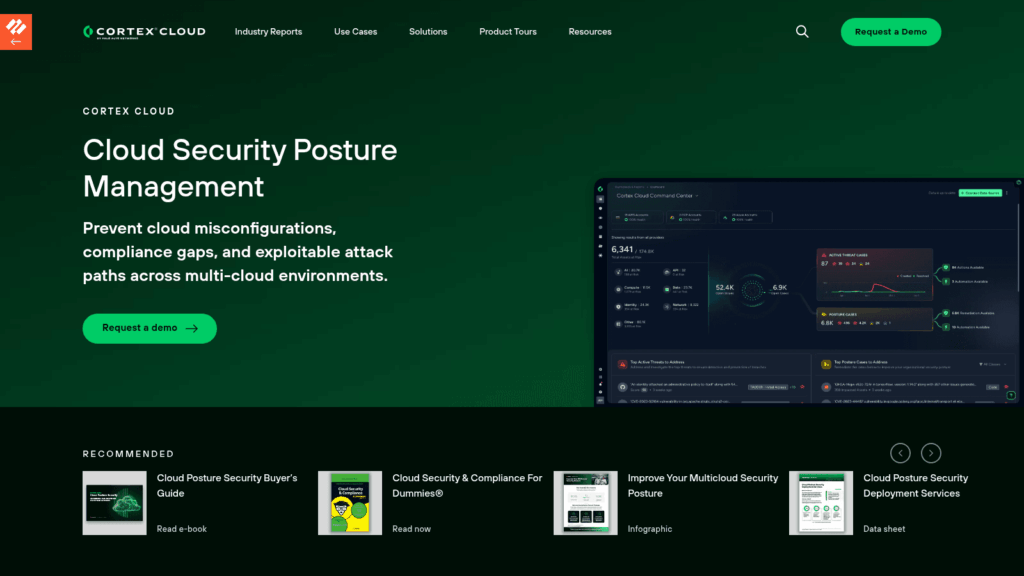The height and width of the screenshot is (576, 1024).
Task: Open For Dummies book cover thumbnail
Action: (350, 503)
